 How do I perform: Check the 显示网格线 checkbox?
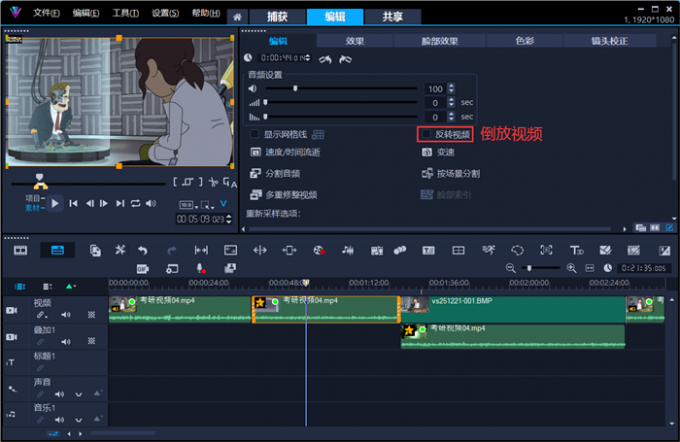tap(255, 134)
